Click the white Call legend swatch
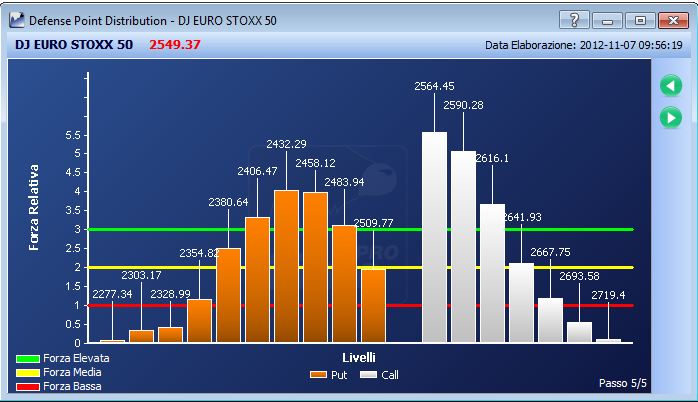698x402 pixels. (x=369, y=375)
